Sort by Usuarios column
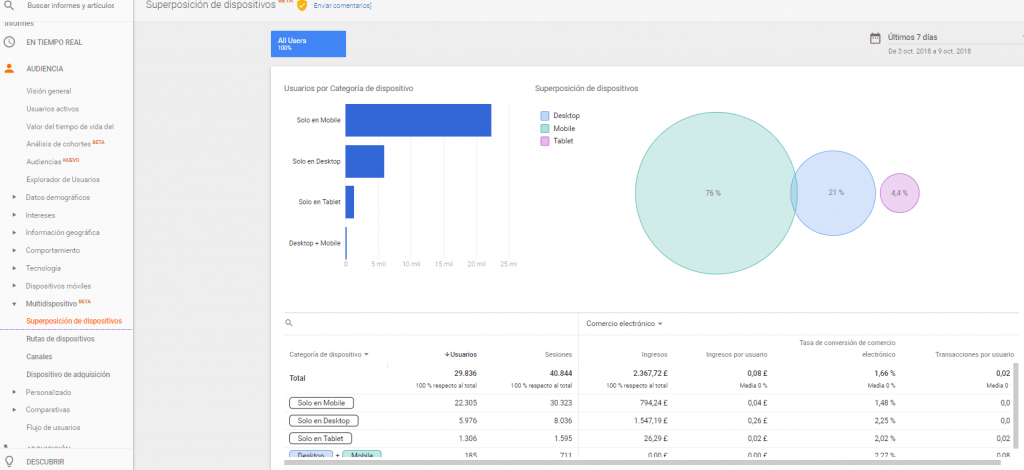 point(460,354)
